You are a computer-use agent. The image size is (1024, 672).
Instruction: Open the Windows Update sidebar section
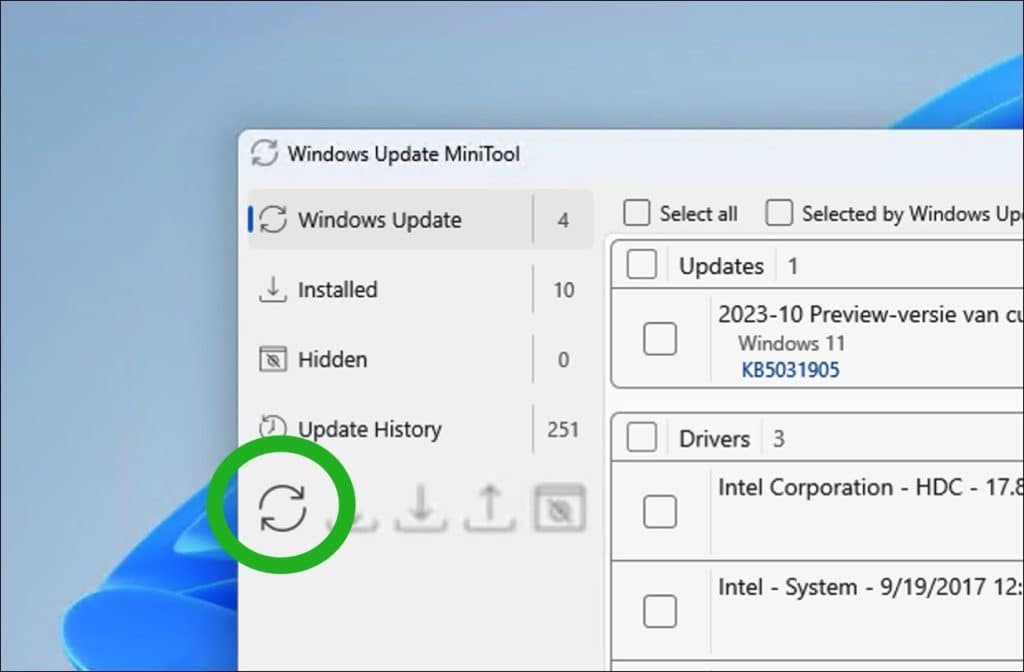[421, 219]
